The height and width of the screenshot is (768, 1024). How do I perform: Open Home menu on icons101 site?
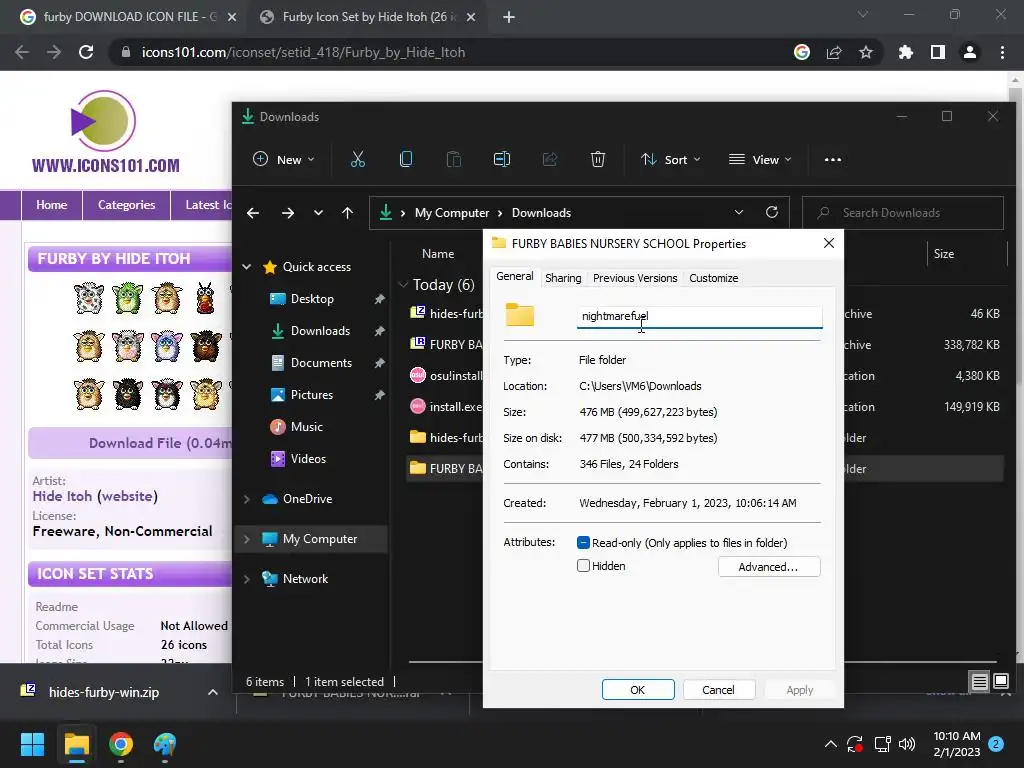click(52, 205)
